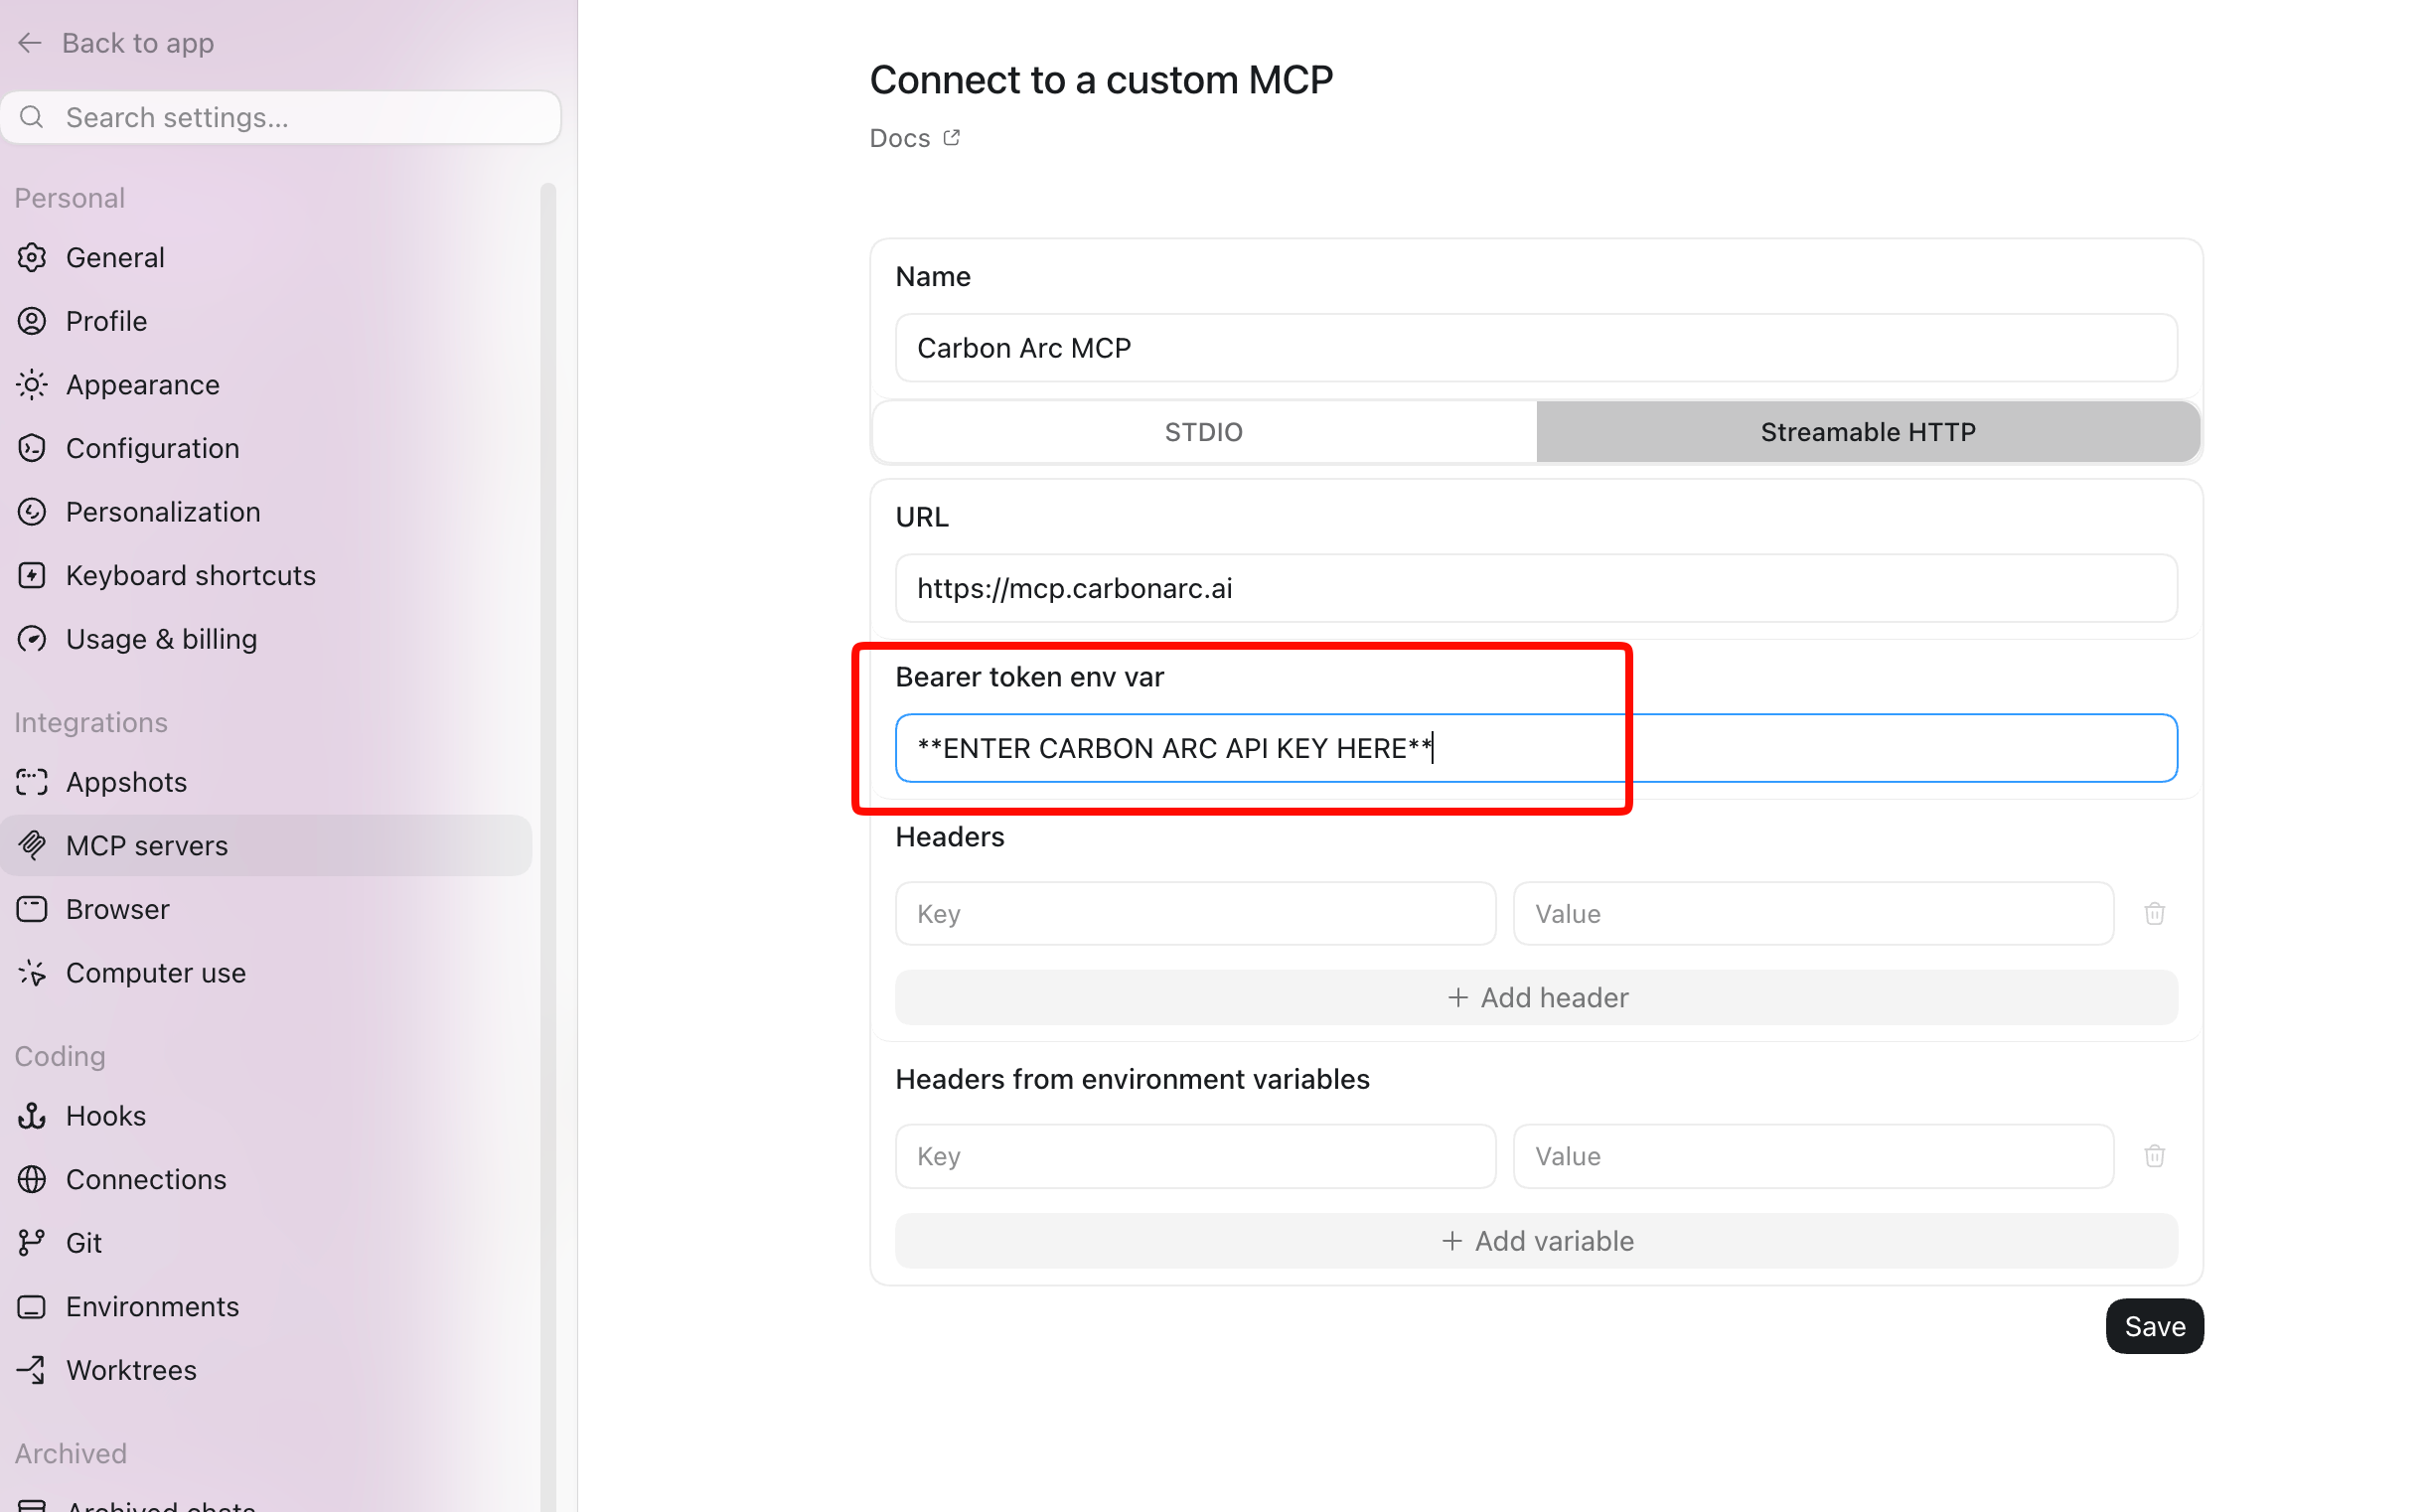Select the Personalization icon
The height and width of the screenshot is (1512, 2434).
coord(32,514)
